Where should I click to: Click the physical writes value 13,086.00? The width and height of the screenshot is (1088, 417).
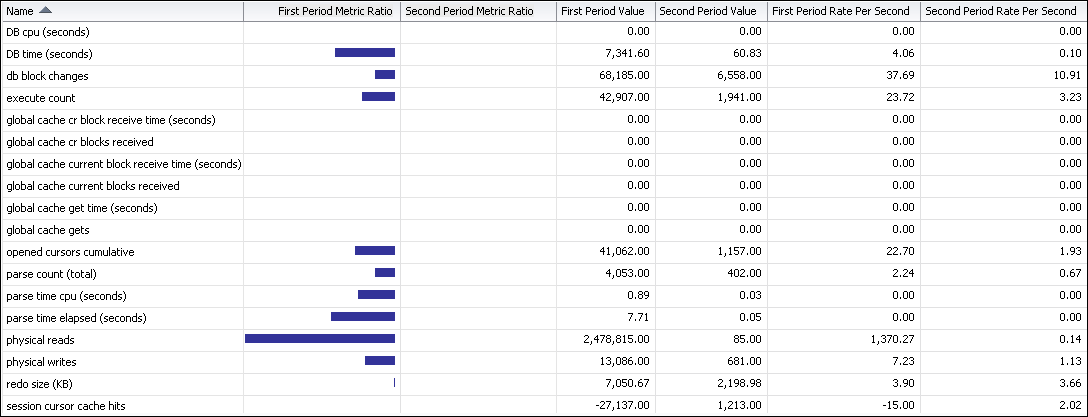point(625,362)
